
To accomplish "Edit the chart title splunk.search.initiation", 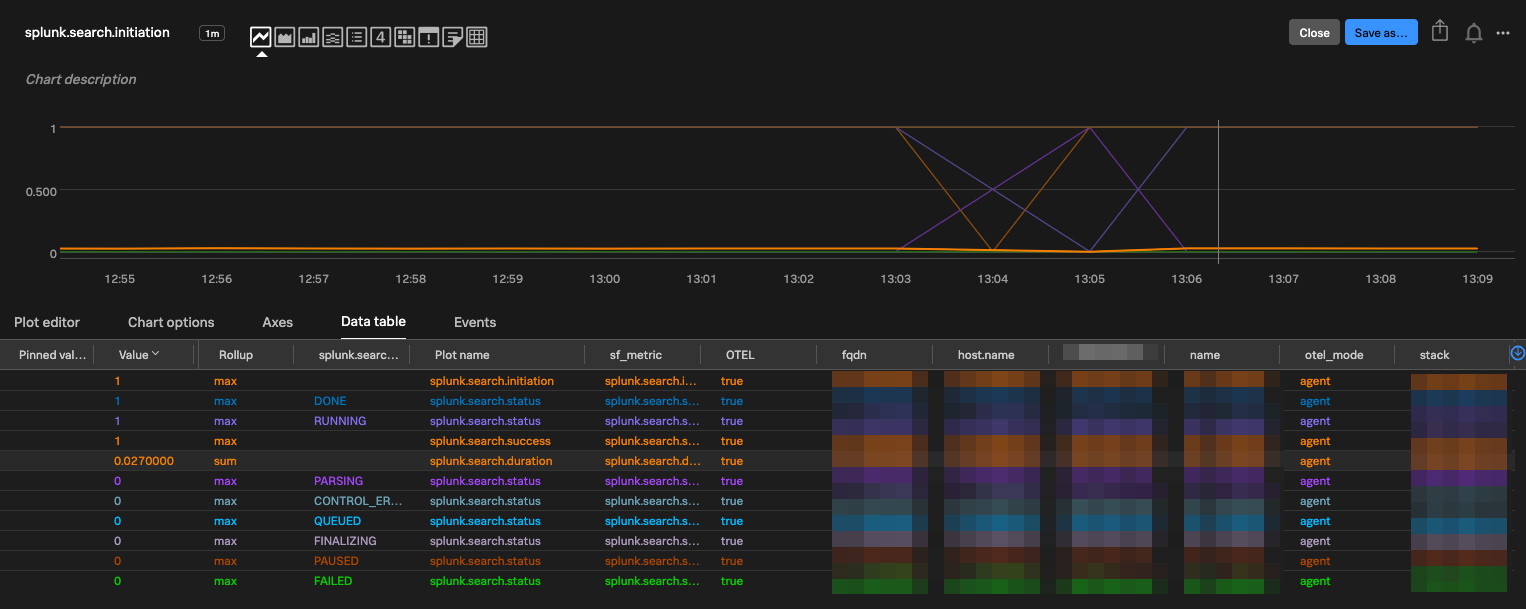I will click(x=97, y=32).
